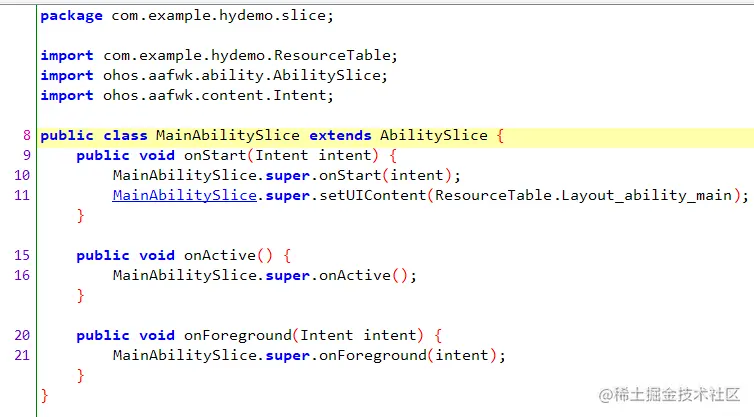Click 'com.example.hydemo.ResourceTable;' in the import
This screenshot has height=417, width=754.
click(250, 56)
